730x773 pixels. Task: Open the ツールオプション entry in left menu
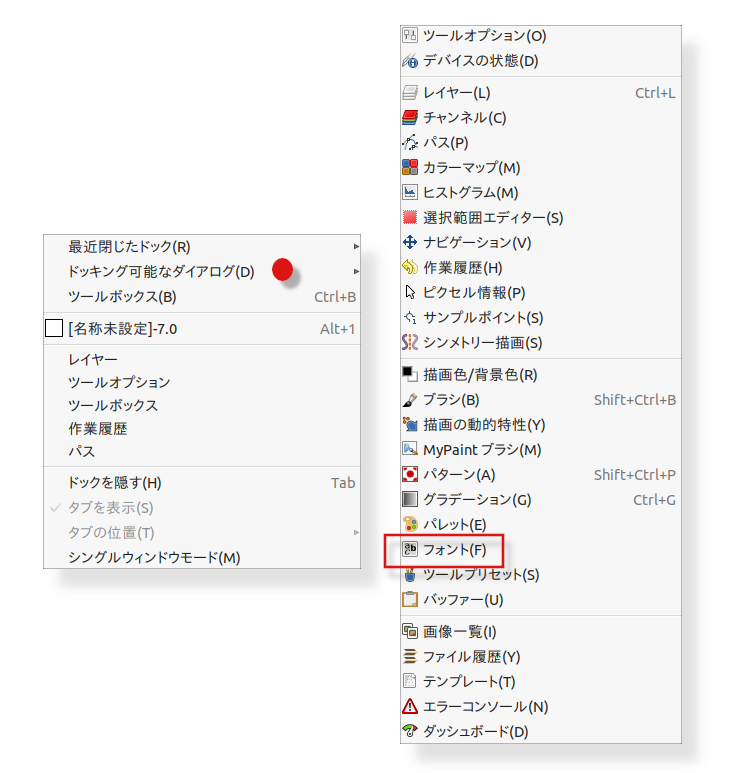119,383
